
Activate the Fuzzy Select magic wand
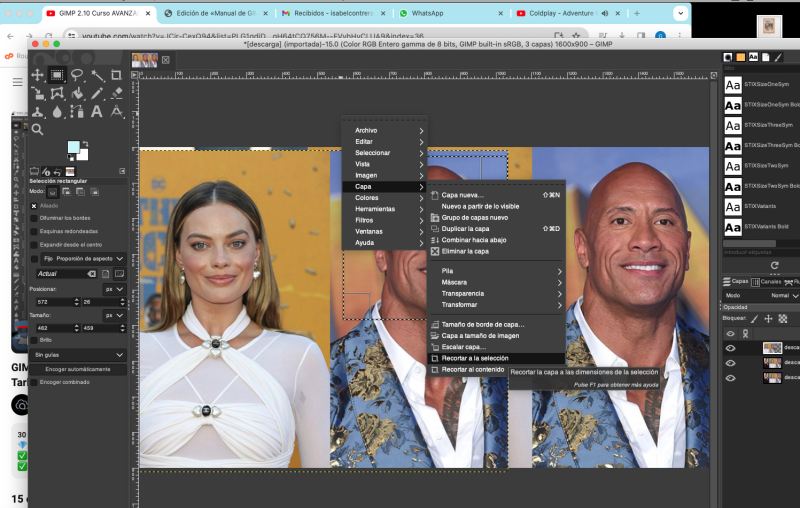98,75
